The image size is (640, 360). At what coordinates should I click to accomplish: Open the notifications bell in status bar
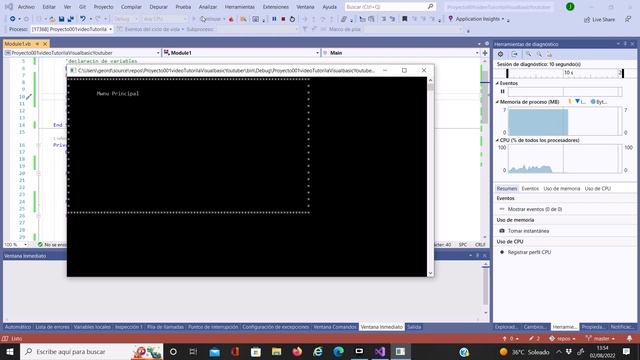pyautogui.click(x=629, y=338)
